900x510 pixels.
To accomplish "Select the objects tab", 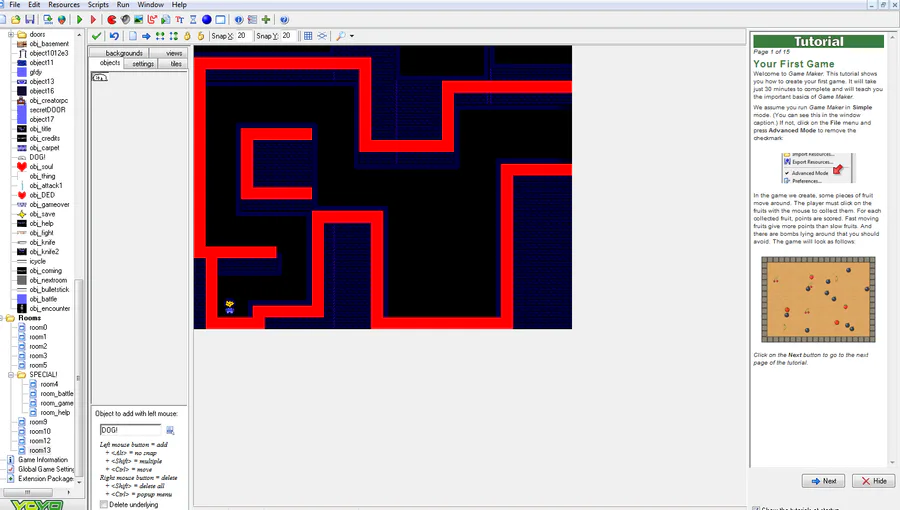I will (x=110, y=63).
